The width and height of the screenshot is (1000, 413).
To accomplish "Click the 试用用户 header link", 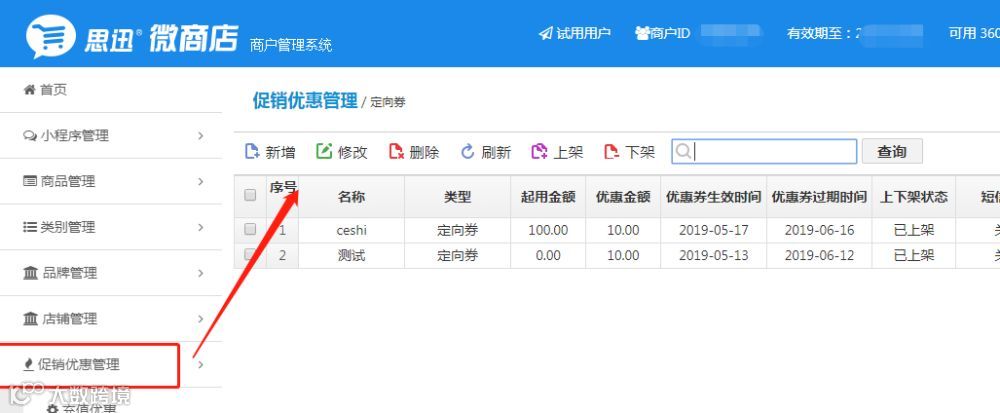I will (x=584, y=33).
